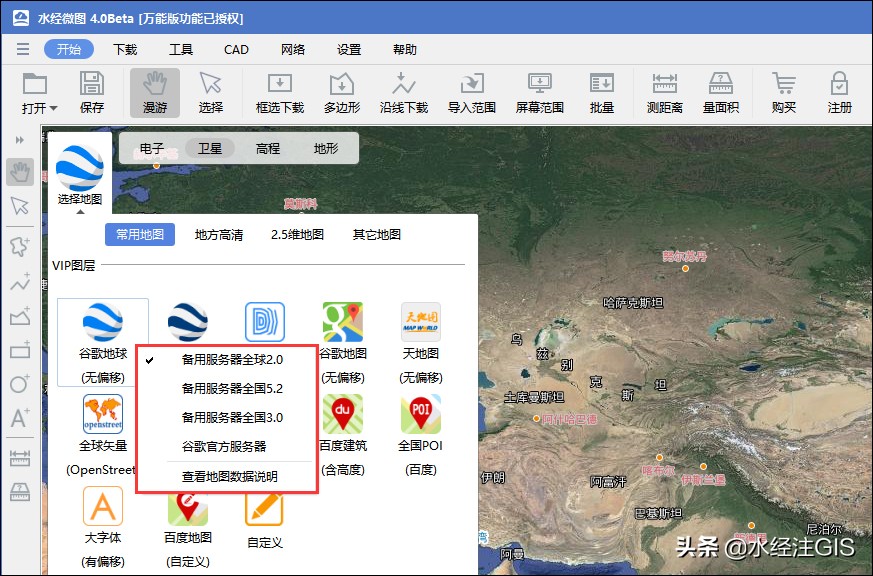
Task: Select the sidebar hand pan tool
Action: coord(20,172)
